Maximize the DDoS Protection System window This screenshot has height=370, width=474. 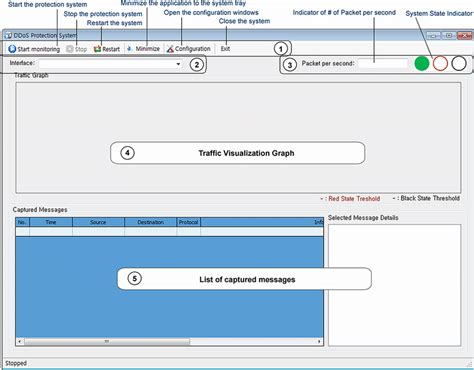click(449, 35)
